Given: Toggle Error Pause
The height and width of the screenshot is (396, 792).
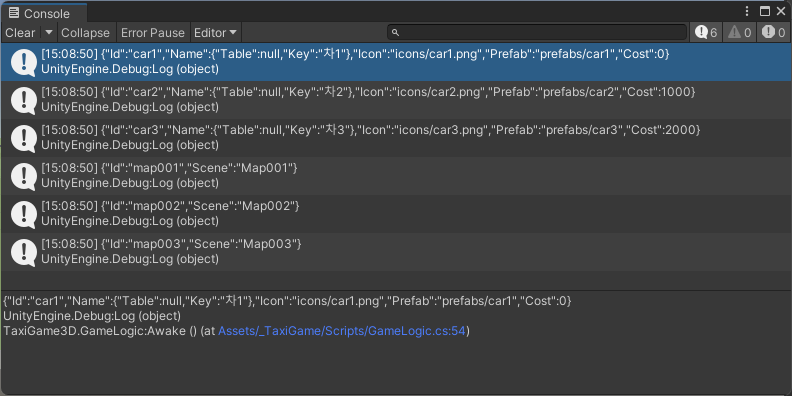Looking at the screenshot, I should [153, 33].
